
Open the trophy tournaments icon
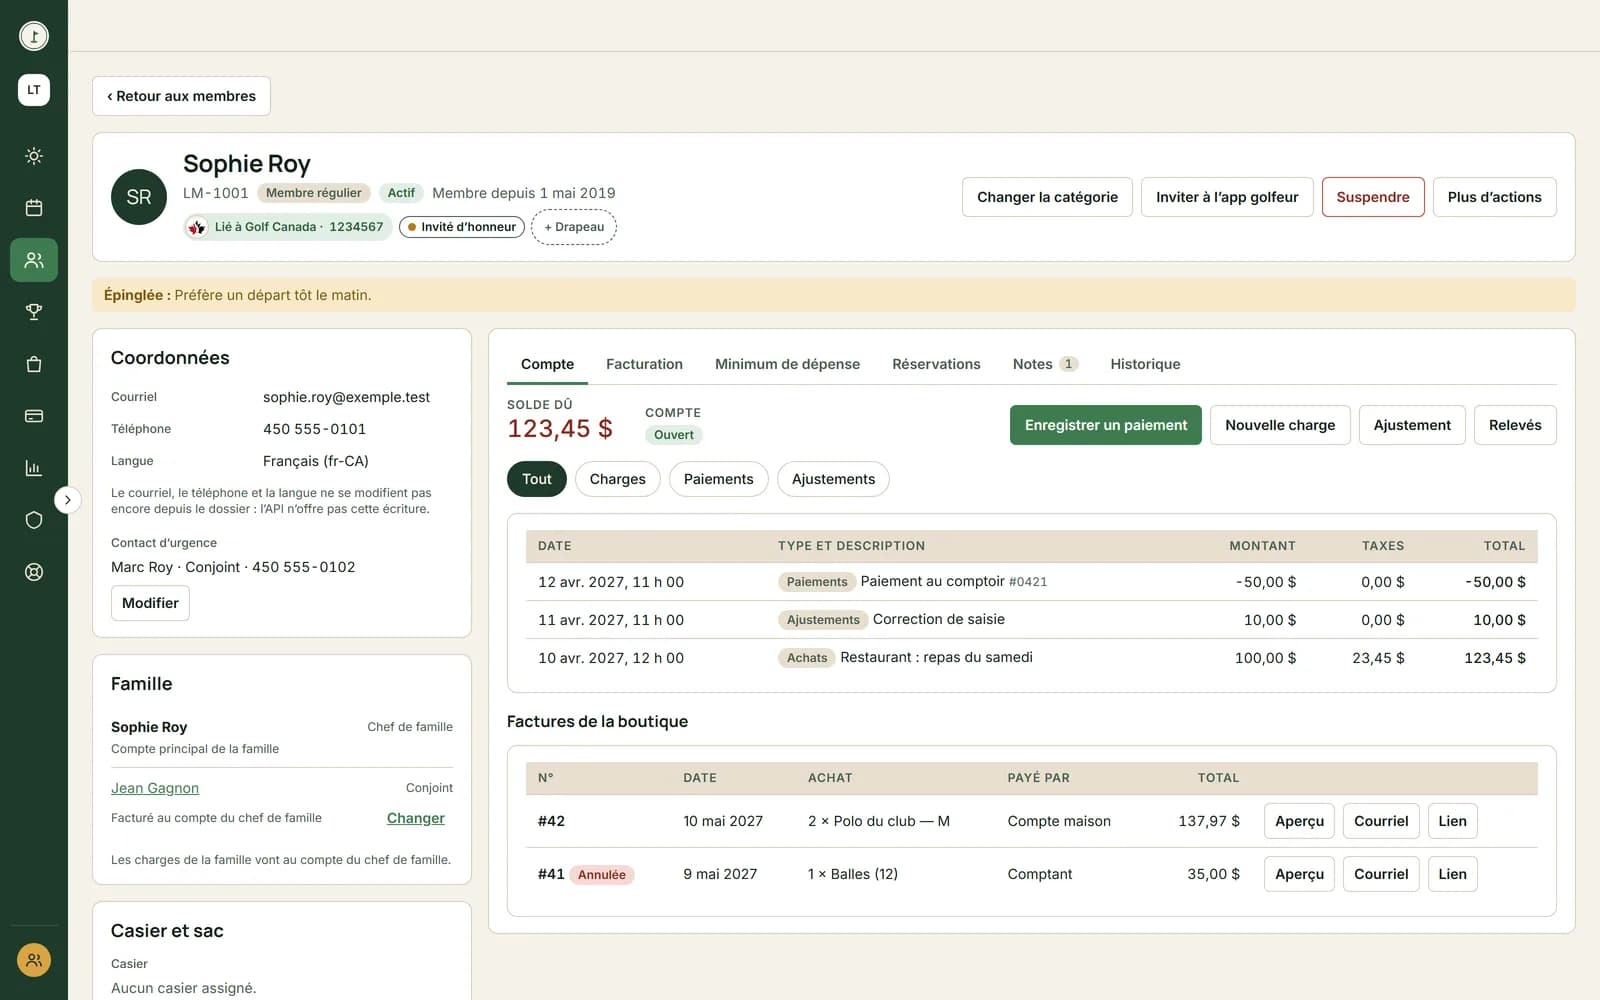point(34,312)
